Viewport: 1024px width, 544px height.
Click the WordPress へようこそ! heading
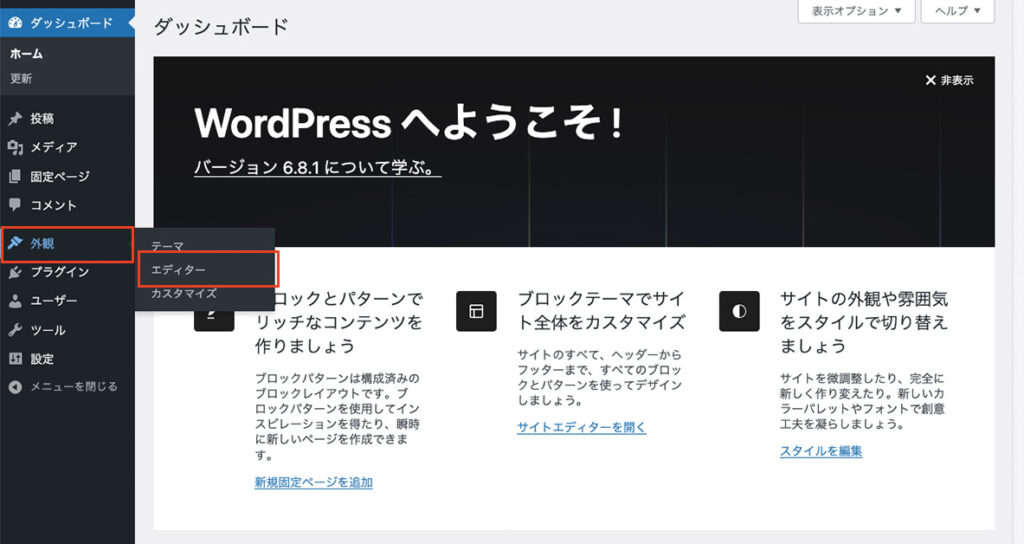tap(409, 123)
